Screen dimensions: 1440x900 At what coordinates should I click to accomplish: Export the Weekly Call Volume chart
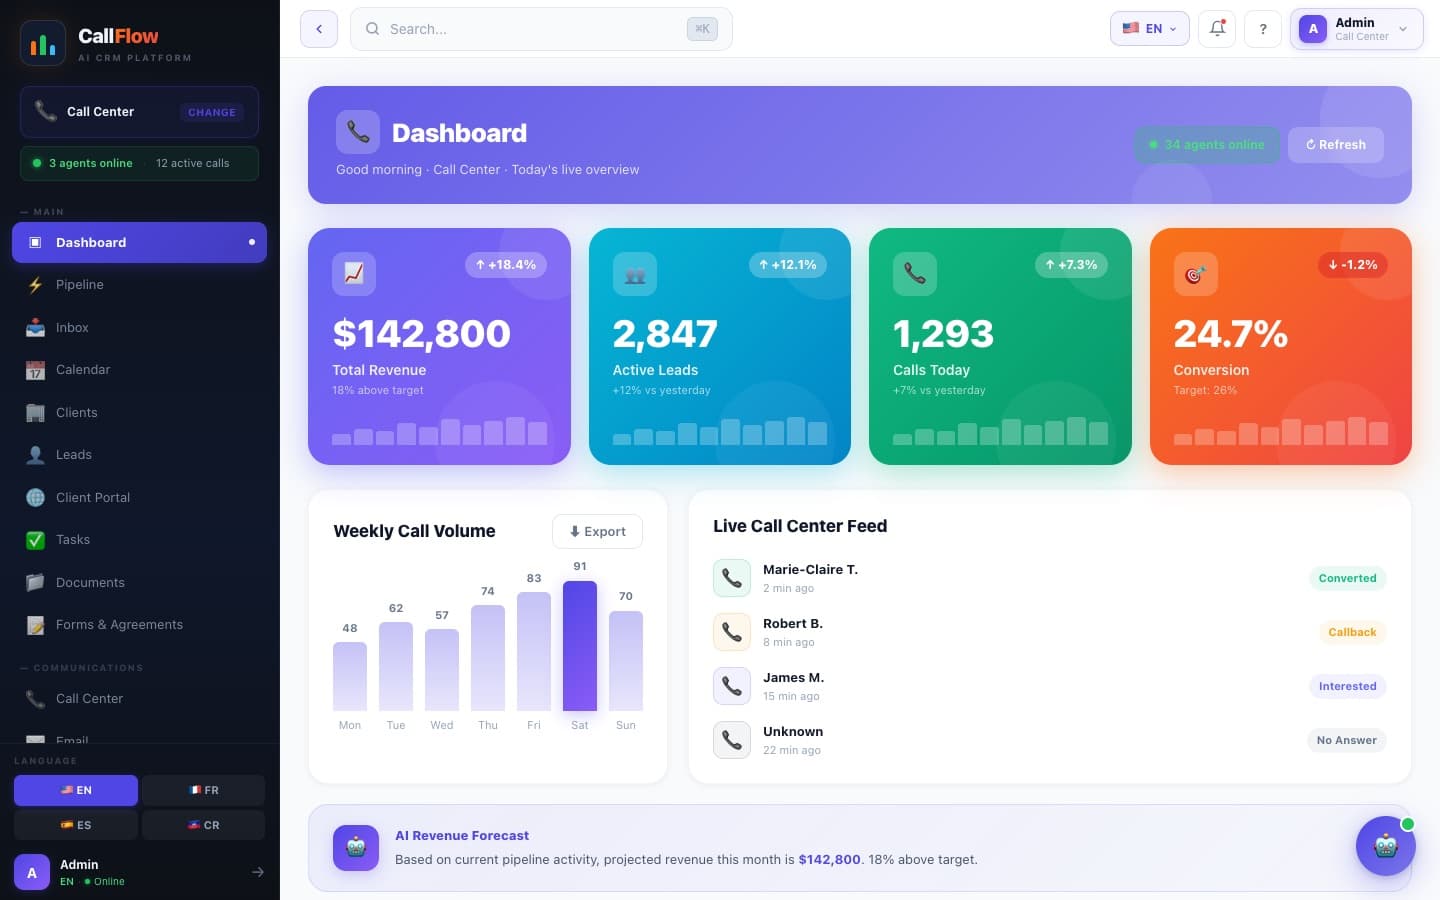(x=597, y=531)
